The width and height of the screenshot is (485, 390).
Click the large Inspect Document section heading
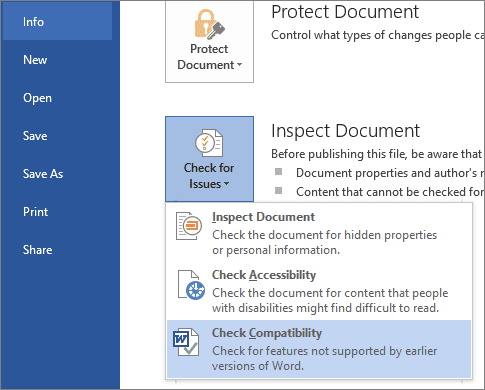click(x=345, y=131)
